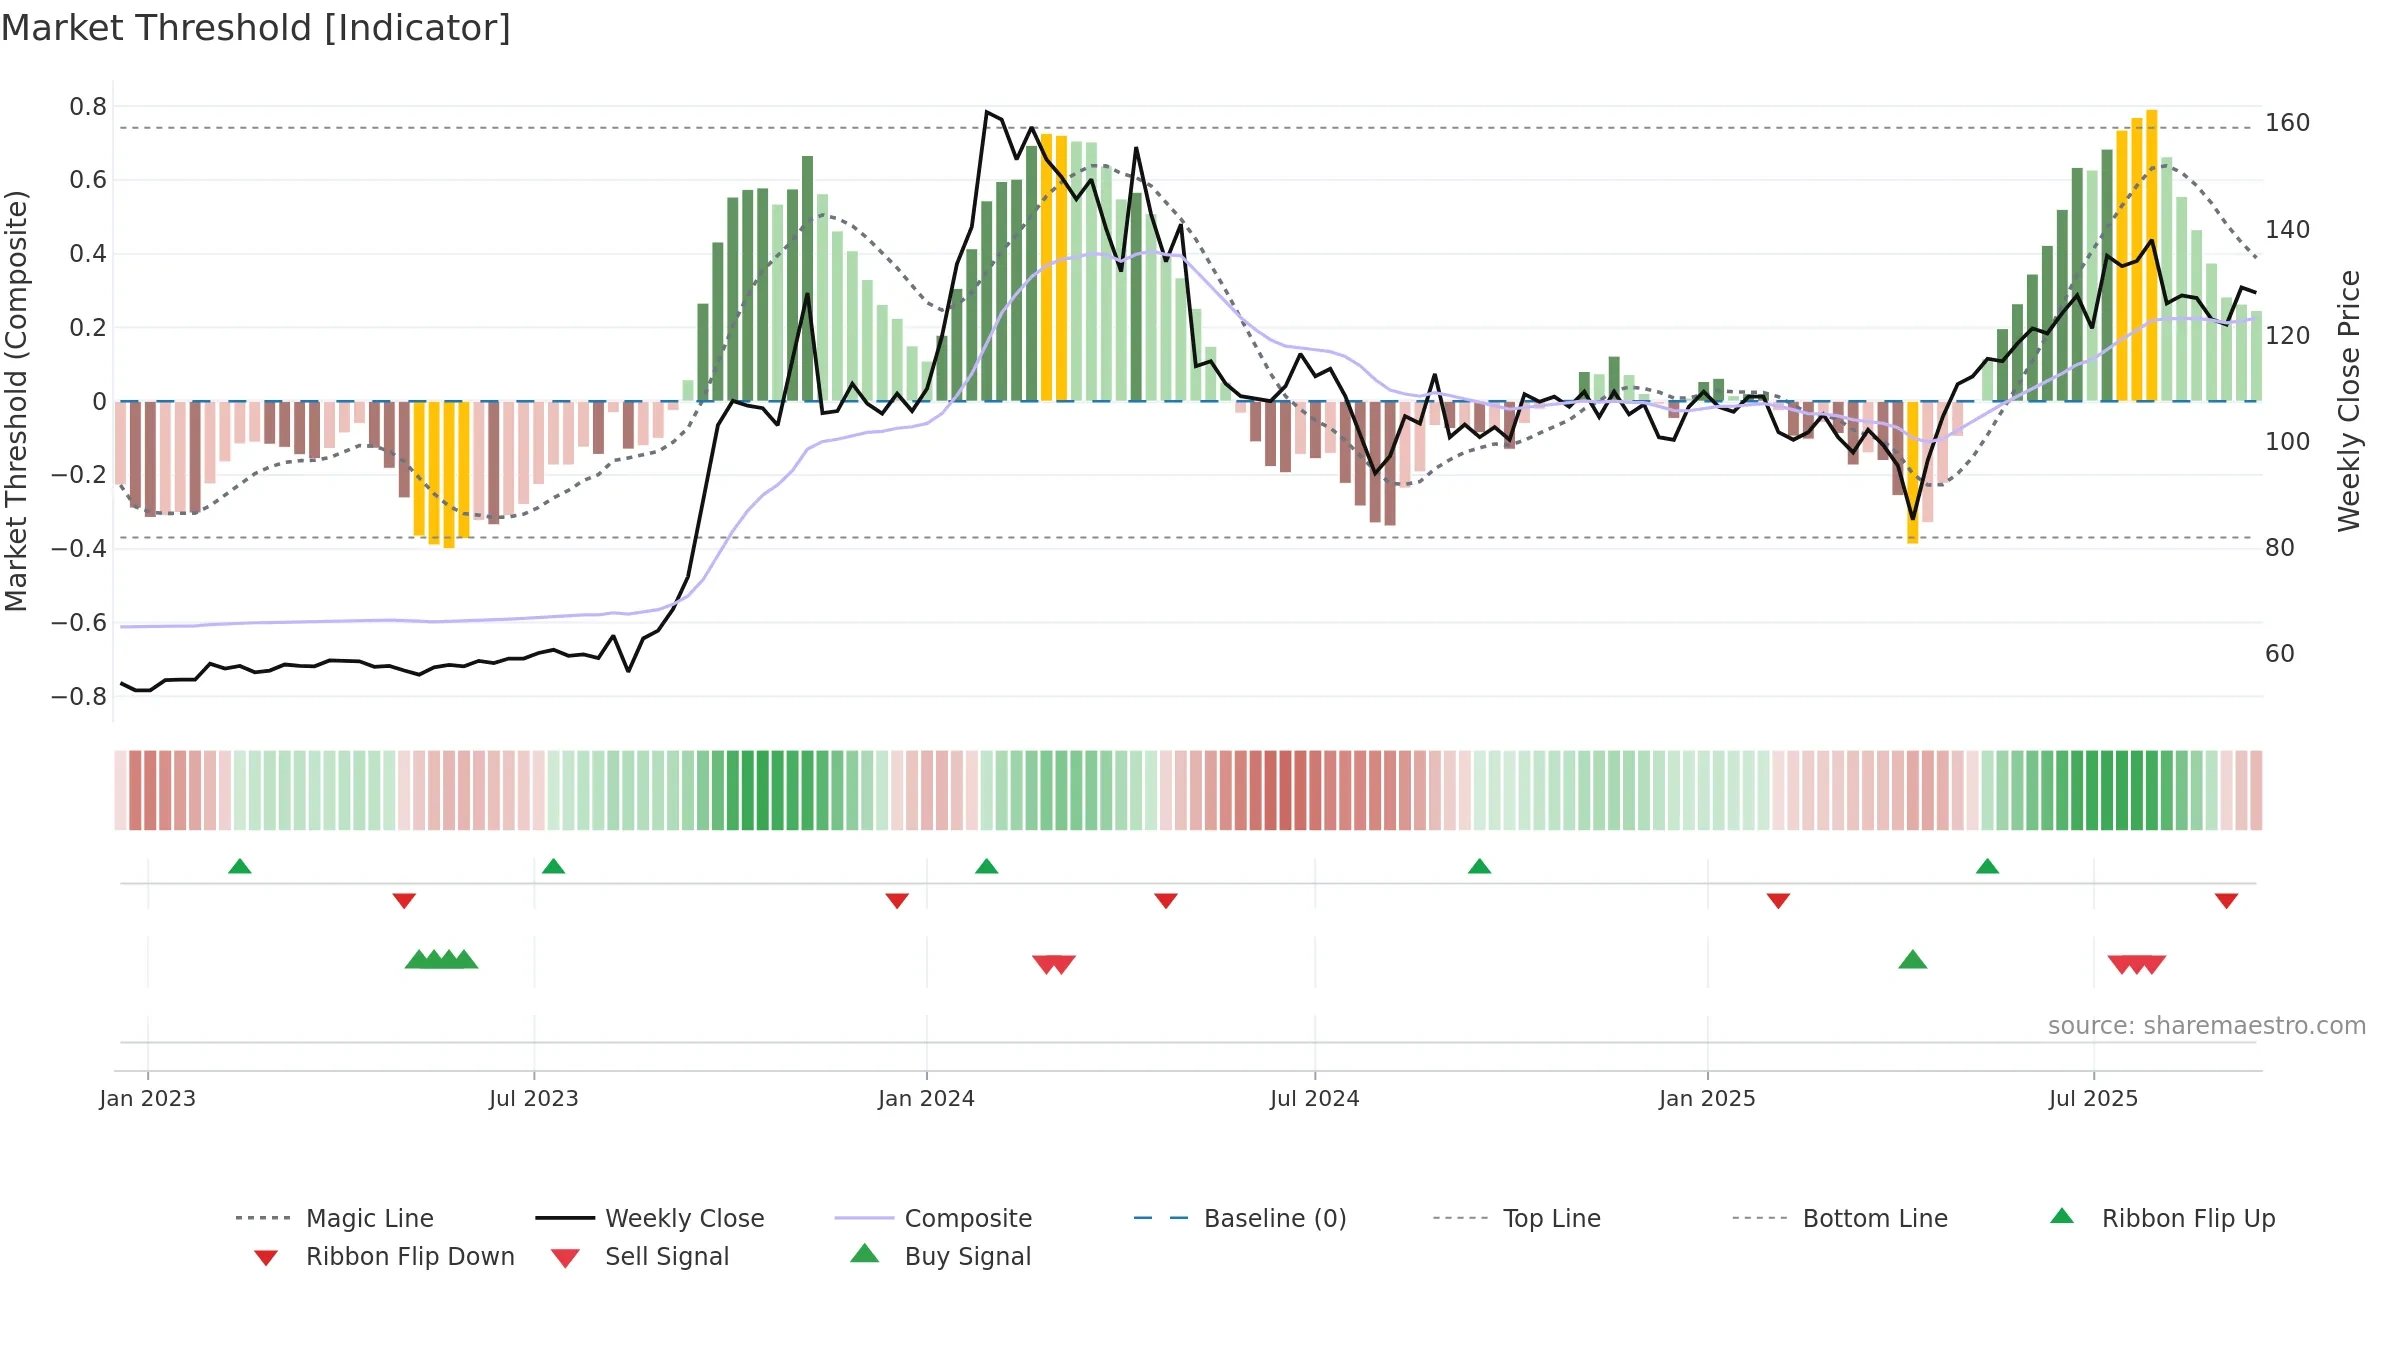Click the left axis '0.8' tick label
This screenshot has width=2400, height=1350.
coord(88,107)
